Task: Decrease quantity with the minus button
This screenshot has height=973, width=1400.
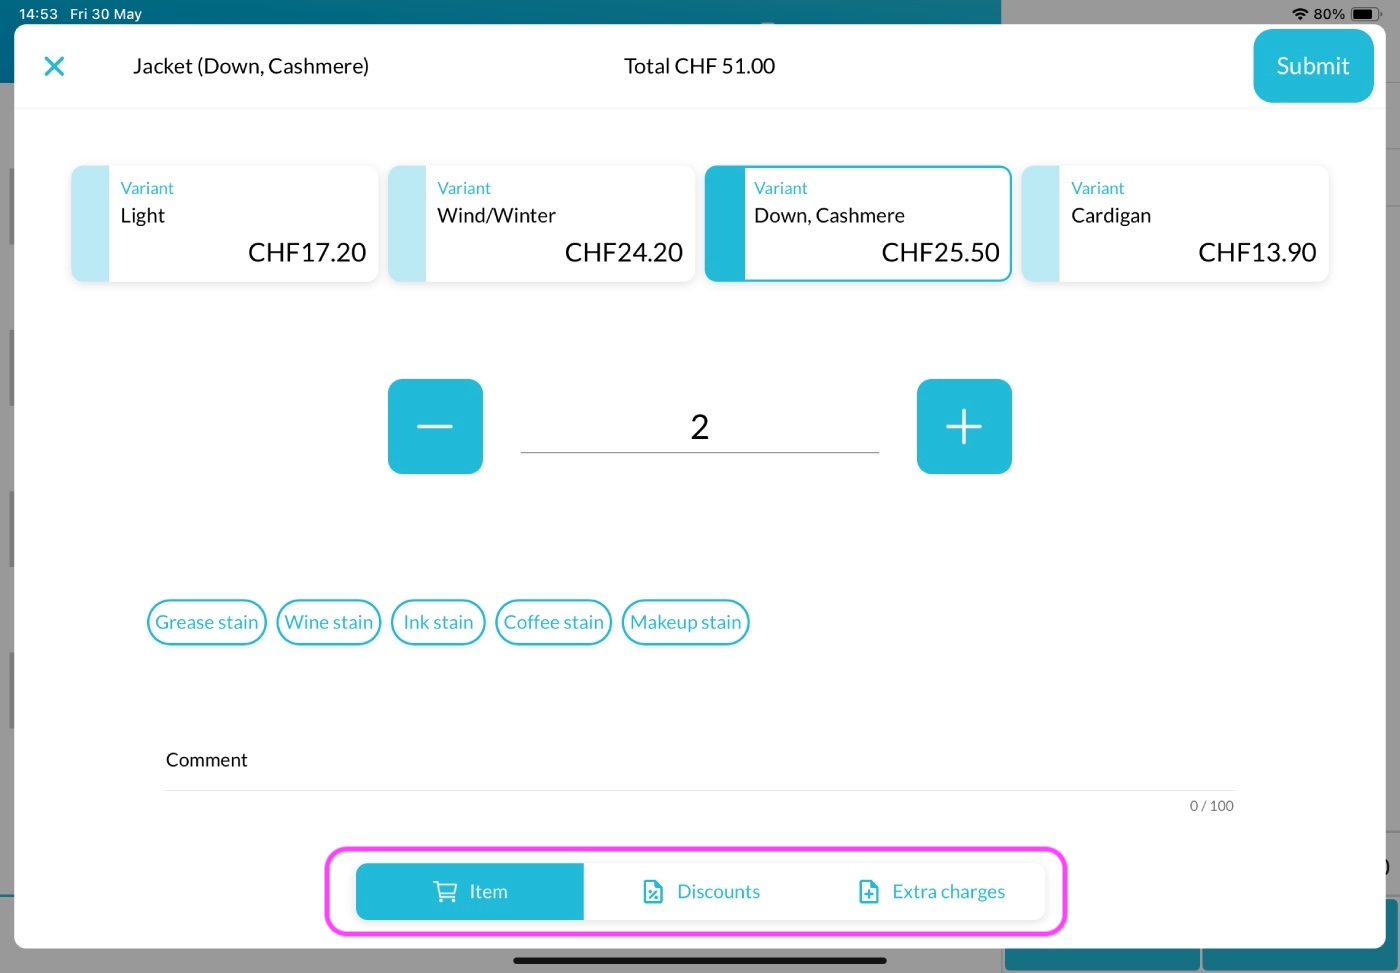Action: [x=435, y=426]
